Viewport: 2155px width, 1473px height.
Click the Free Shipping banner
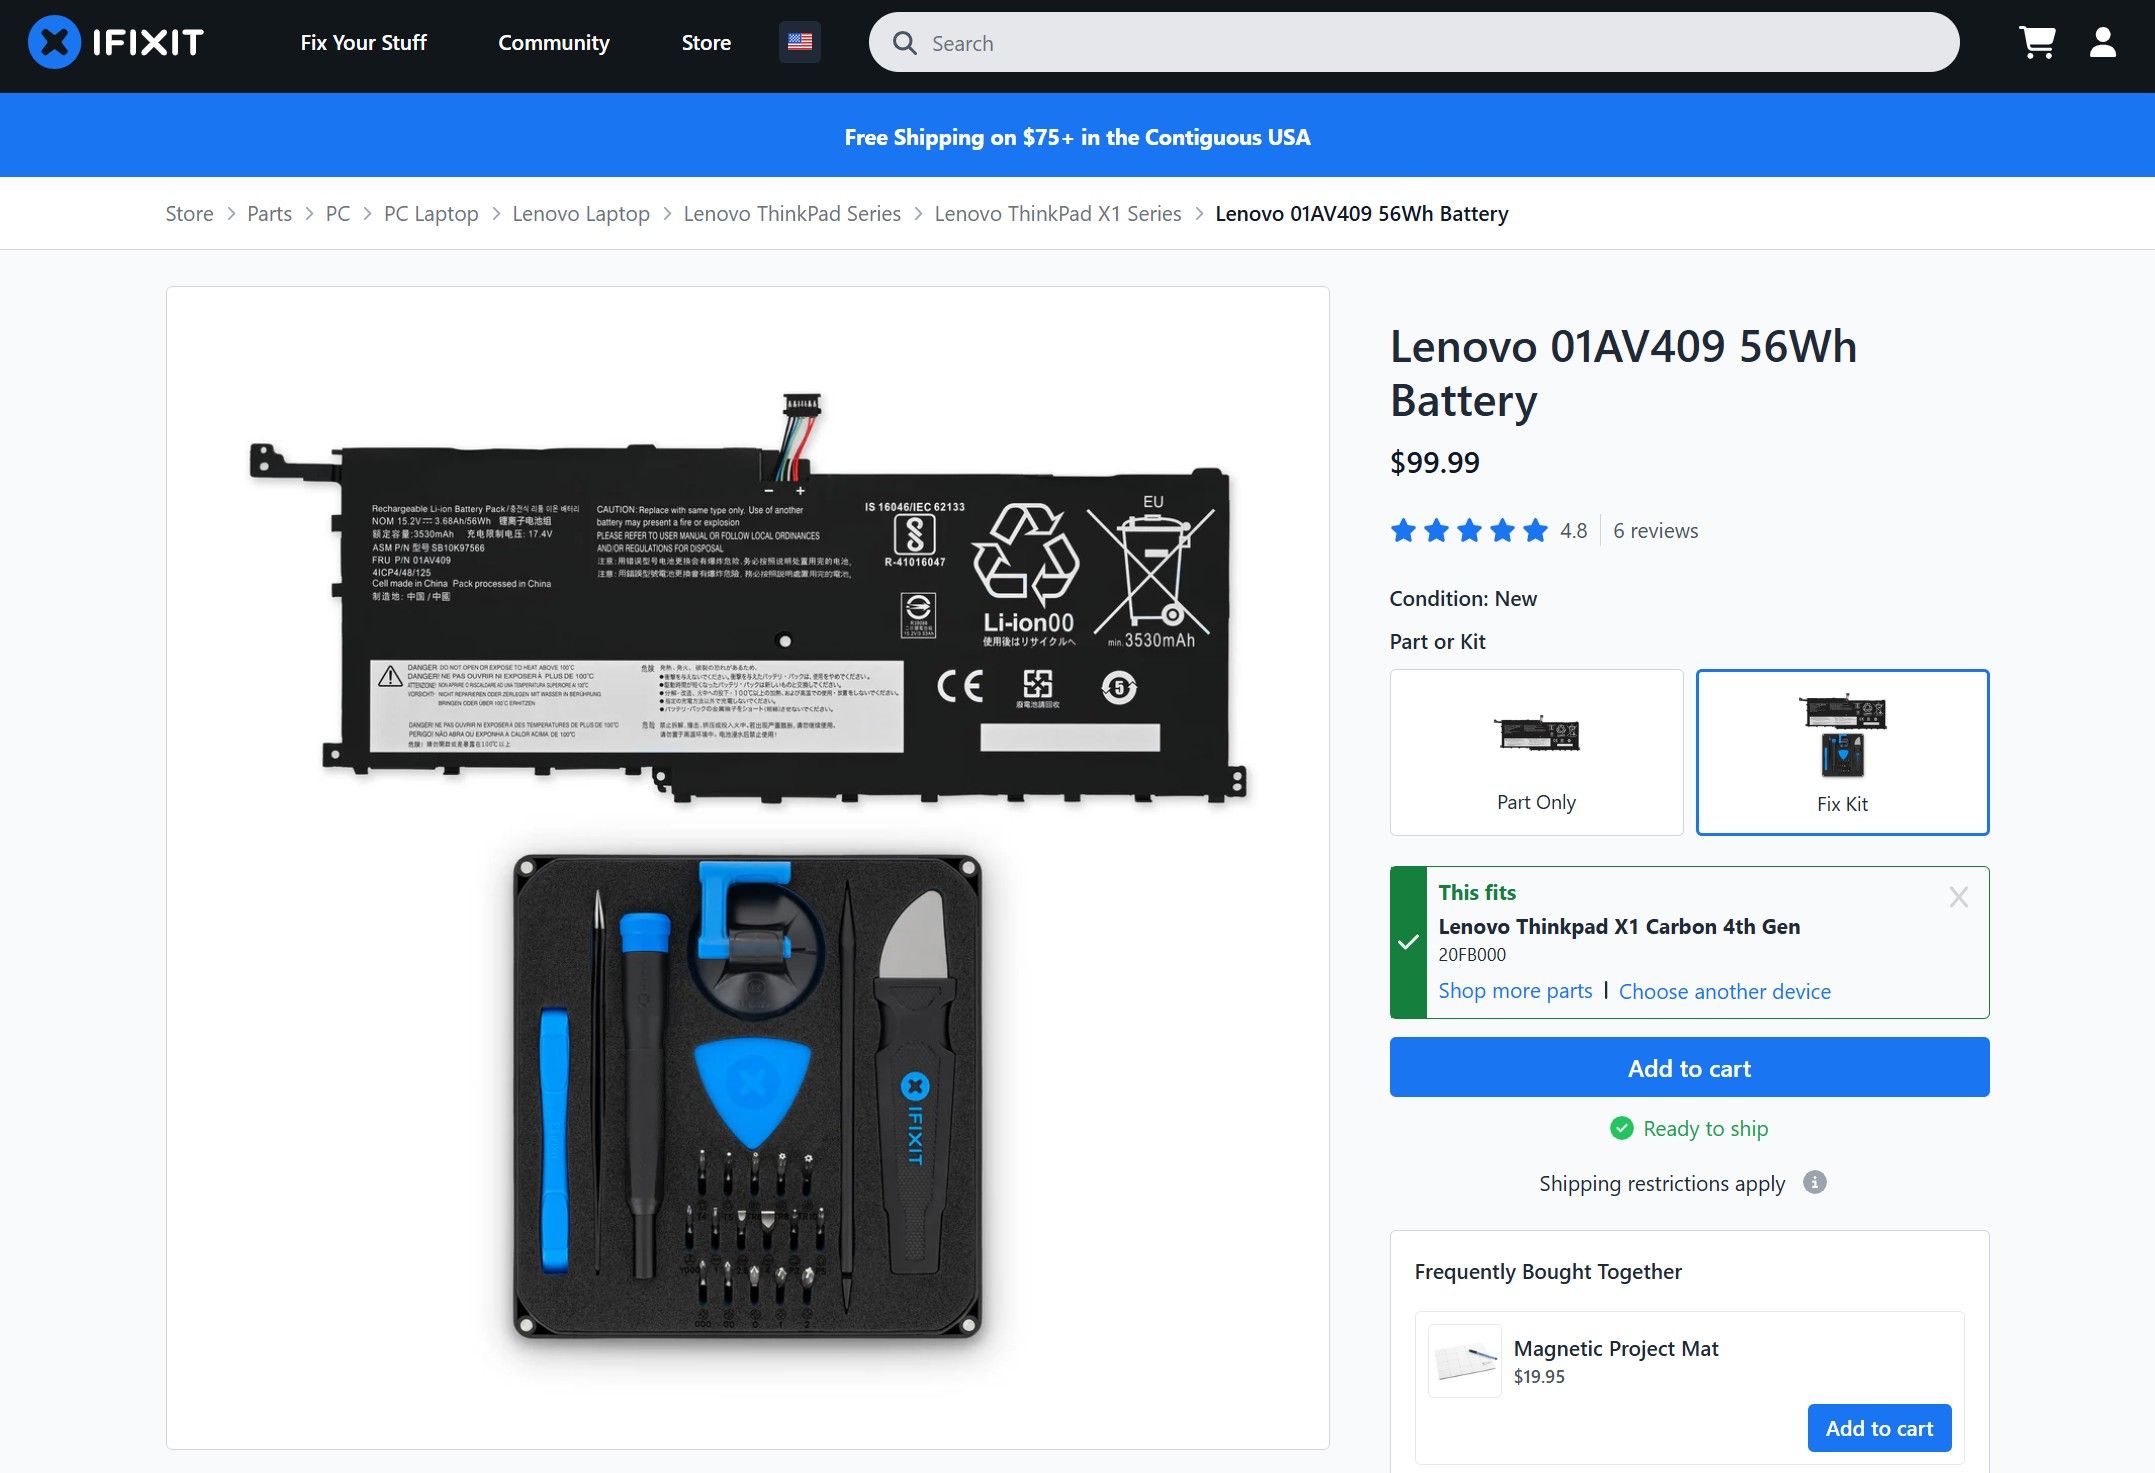pyautogui.click(x=1077, y=136)
